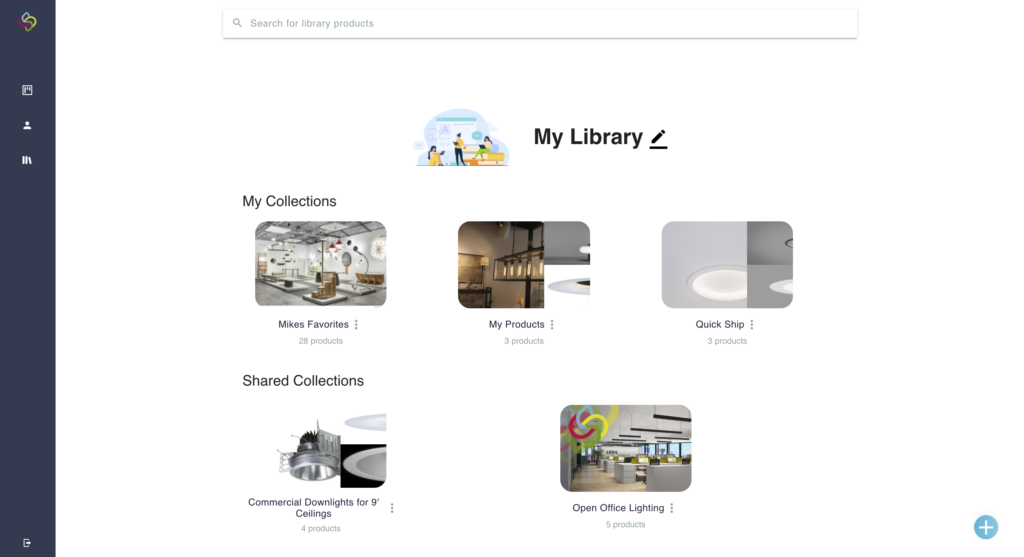Viewport: 1024px width, 557px height.
Task: Click the Open Office Lighting title link
Action: [x=618, y=508]
